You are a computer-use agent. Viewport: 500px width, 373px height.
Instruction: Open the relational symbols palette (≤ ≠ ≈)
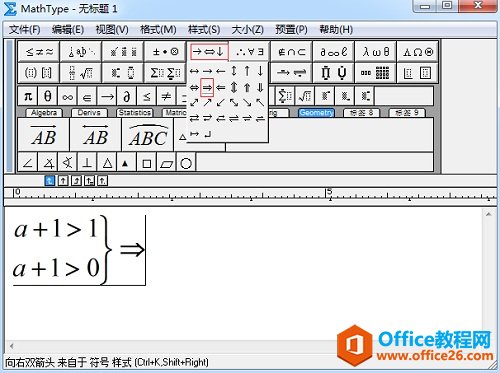tap(39, 52)
